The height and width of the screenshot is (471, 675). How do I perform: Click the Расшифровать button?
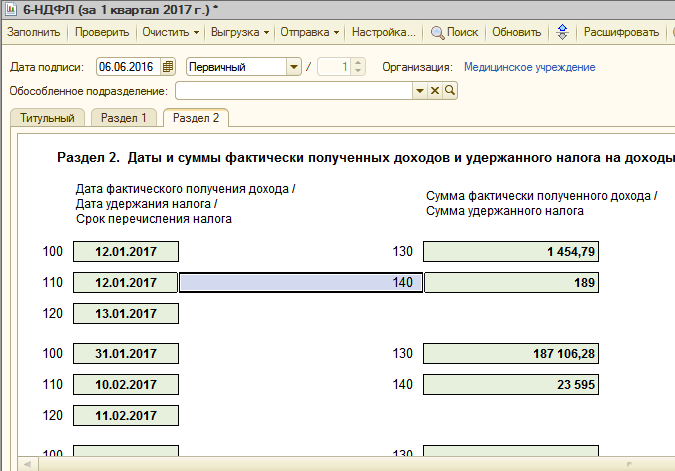[621, 32]
